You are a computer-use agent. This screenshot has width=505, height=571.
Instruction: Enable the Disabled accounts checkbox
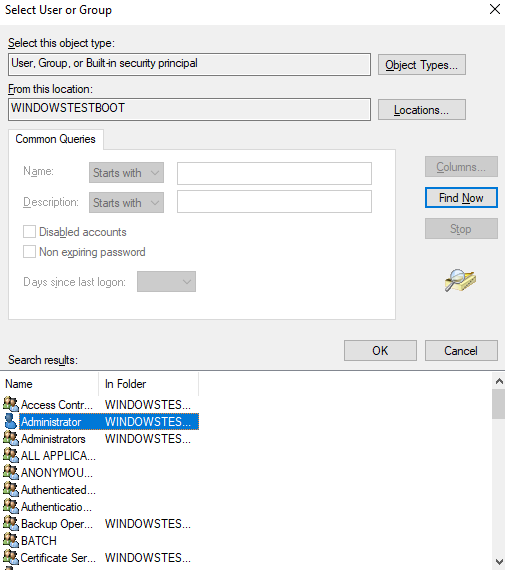[x=29, y=232]
